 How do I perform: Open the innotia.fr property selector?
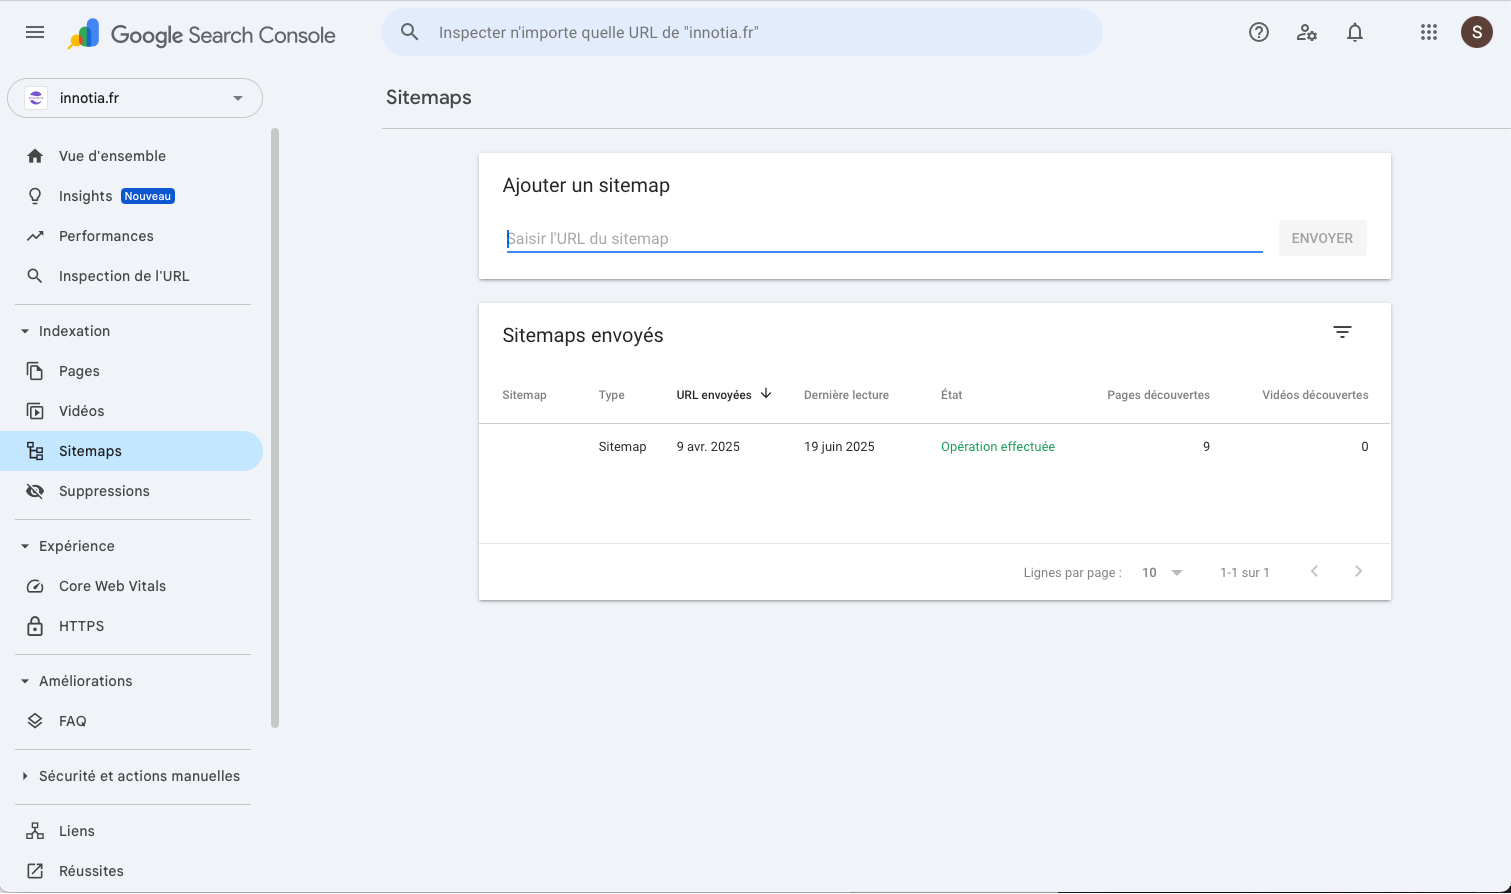pyautogui.click(x=135, y=97)
